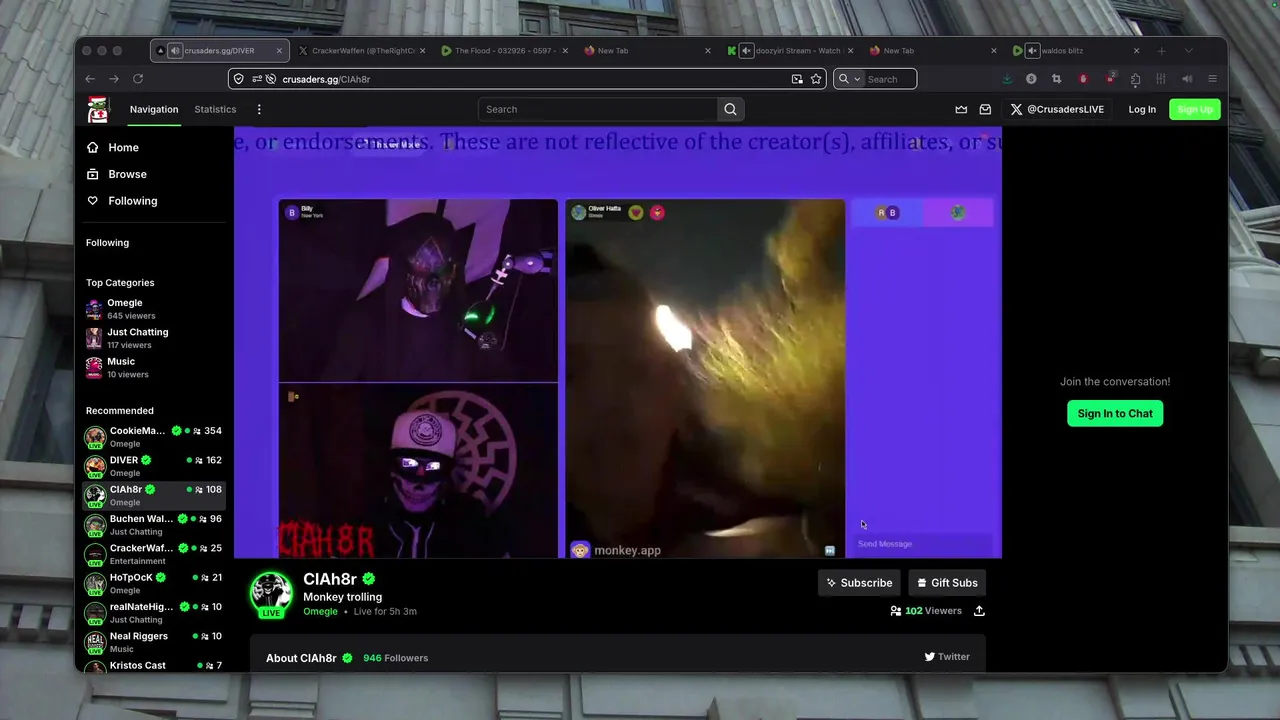Click the browser forward arrow
Image resolution: width=1280 pixels, height=720 pixels.
pos(114,79)
